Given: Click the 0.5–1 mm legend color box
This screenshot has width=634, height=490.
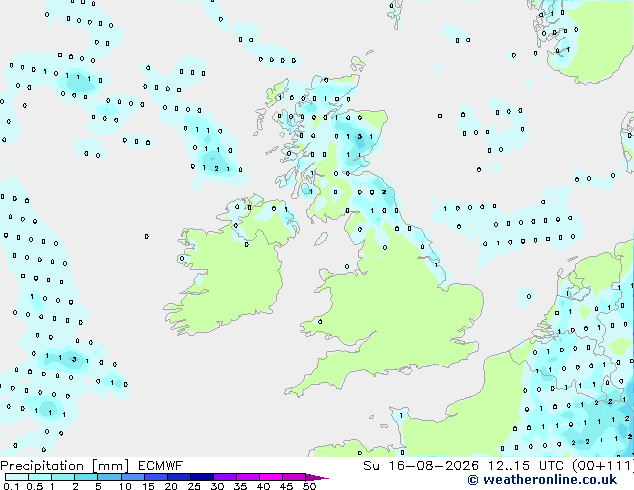Looking at the screenshot, I should click(x=40, y=477).
